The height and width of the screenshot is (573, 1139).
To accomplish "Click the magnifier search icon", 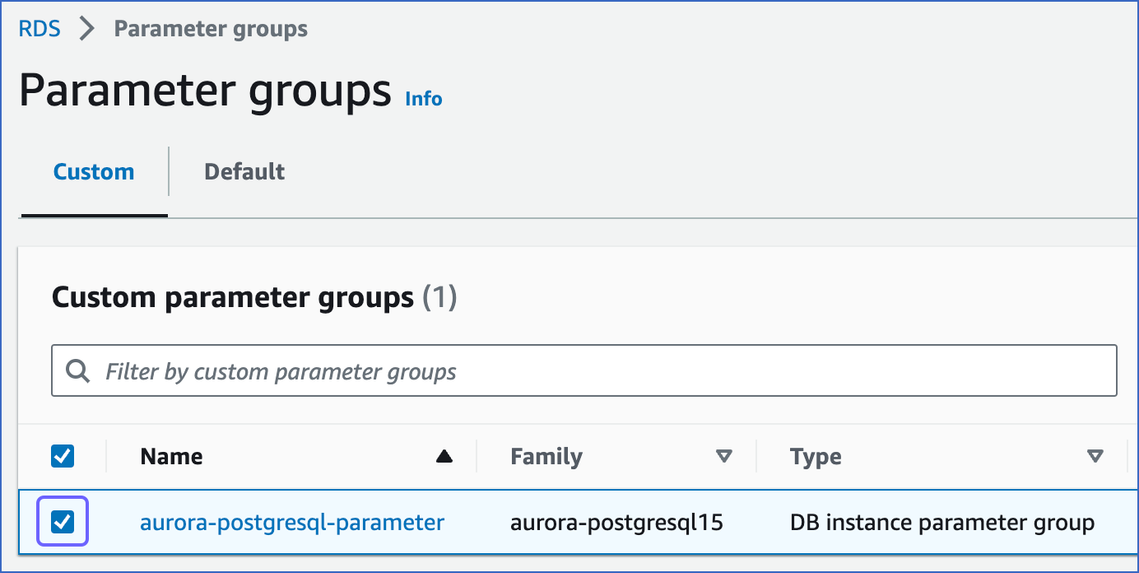I will coord(77,371).
